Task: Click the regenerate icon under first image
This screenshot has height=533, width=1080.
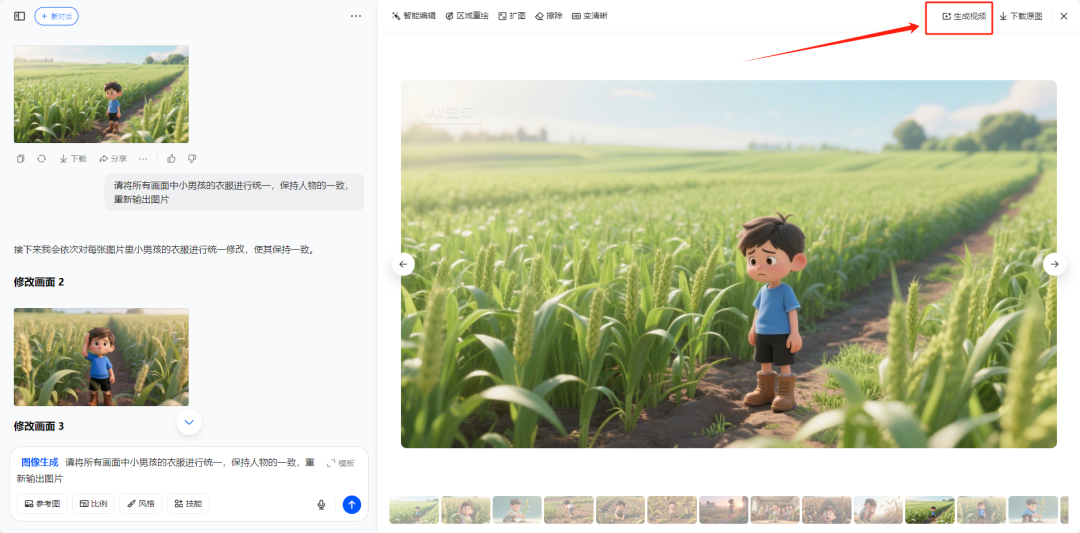Action: click(x=41, y=158)
